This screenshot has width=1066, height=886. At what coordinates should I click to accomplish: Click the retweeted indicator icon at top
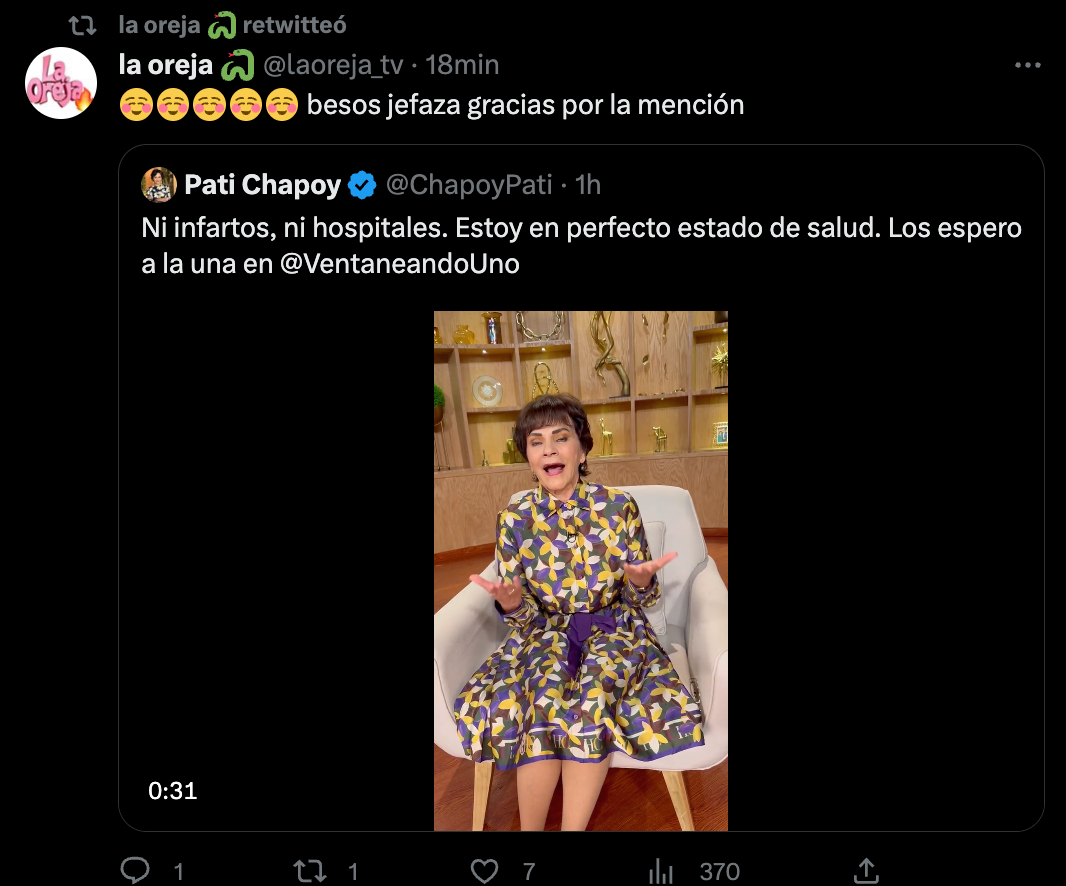86,26
